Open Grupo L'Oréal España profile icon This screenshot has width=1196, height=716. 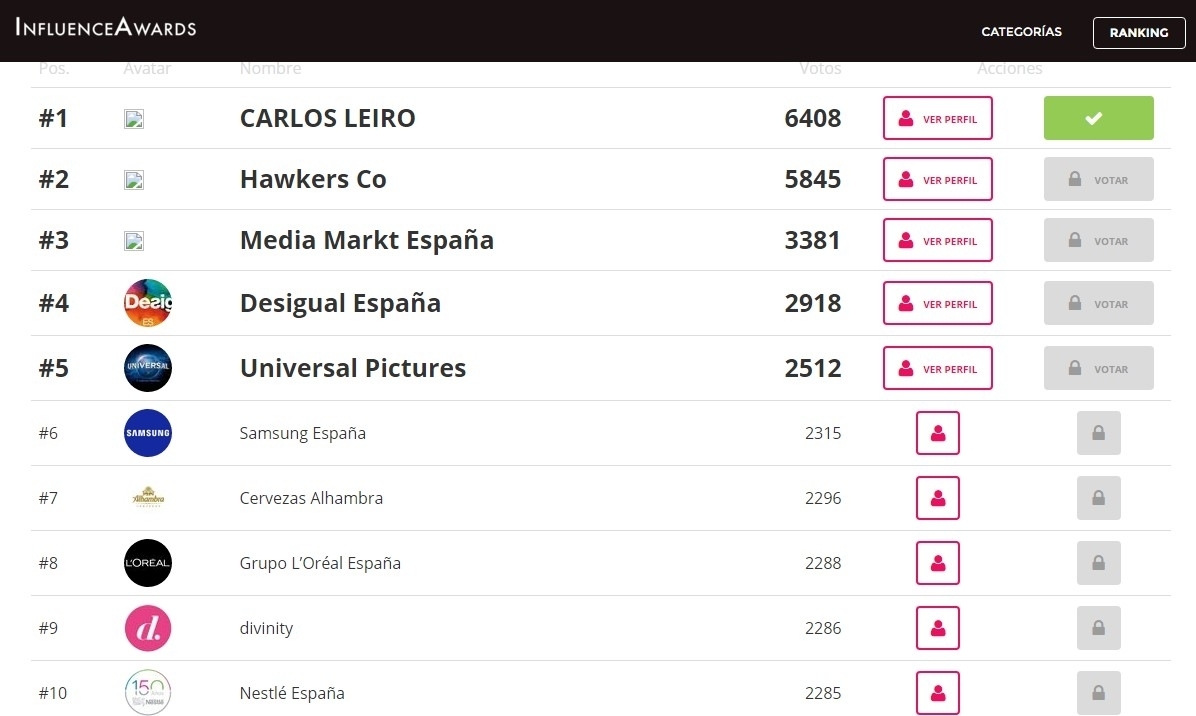tap(937, 563)
